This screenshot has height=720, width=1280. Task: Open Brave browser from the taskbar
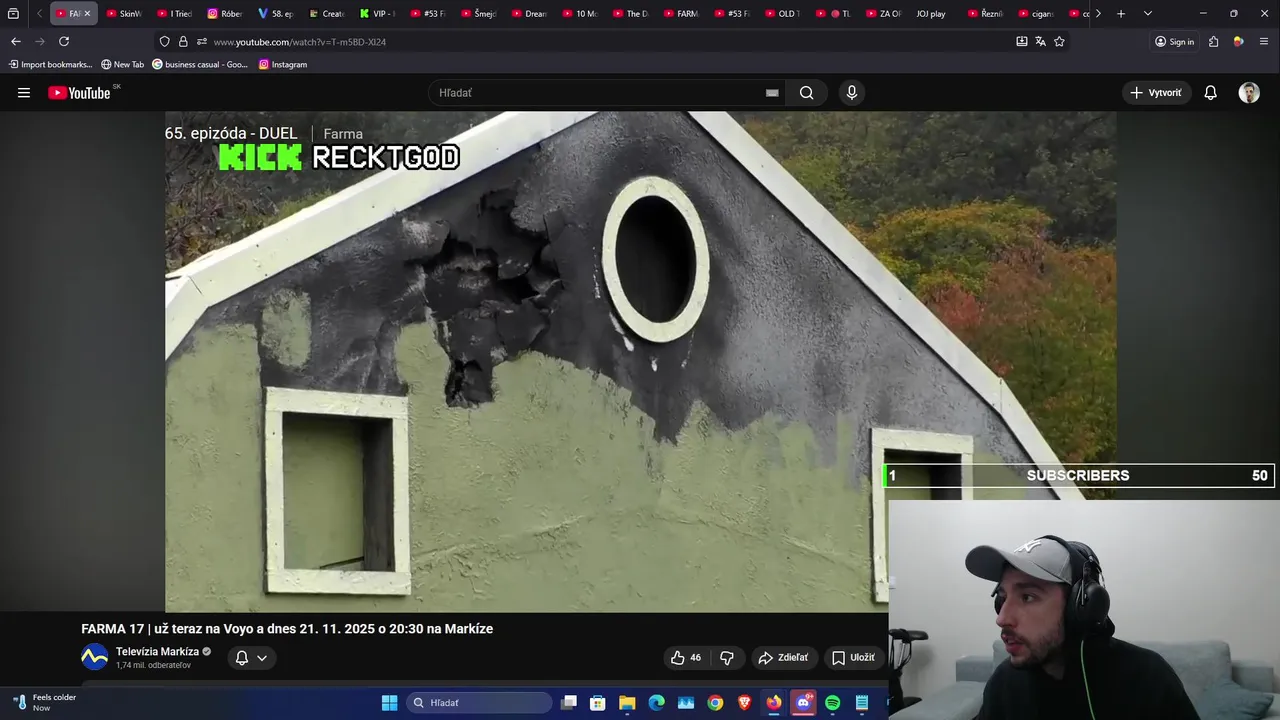(x=744, y=703)
